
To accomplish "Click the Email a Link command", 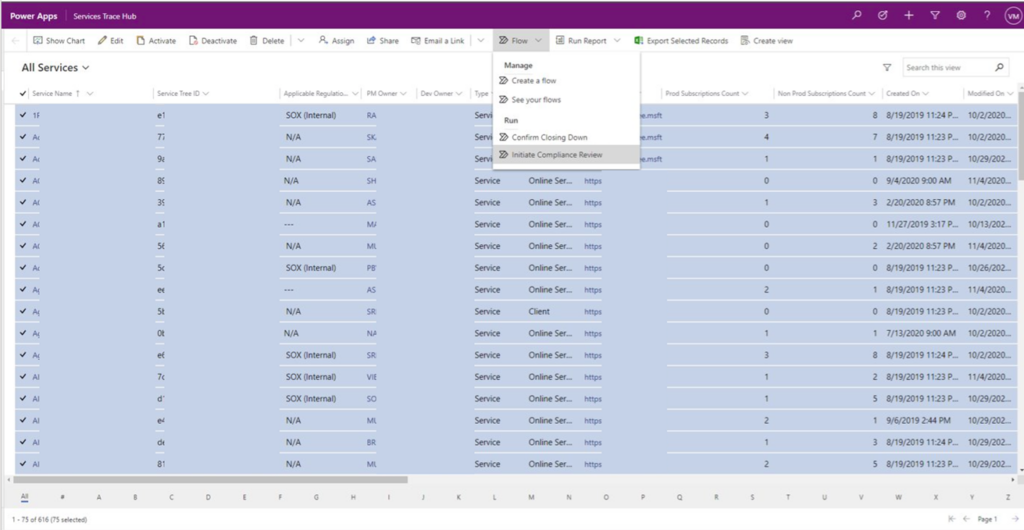I will pyautogui.click(x=438, y=40).
